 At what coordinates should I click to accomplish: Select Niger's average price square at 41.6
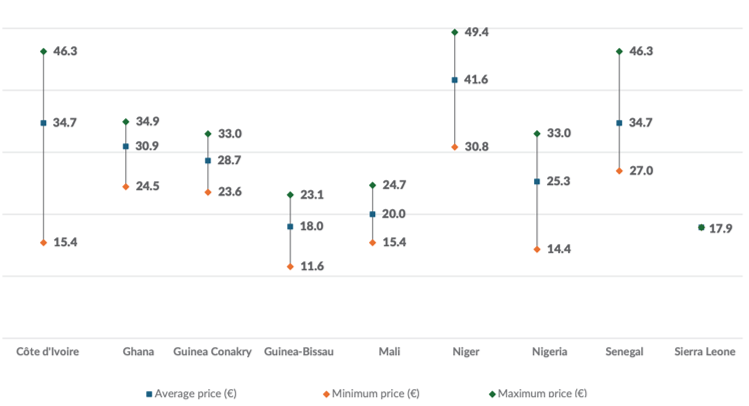[x=455, y=80]
